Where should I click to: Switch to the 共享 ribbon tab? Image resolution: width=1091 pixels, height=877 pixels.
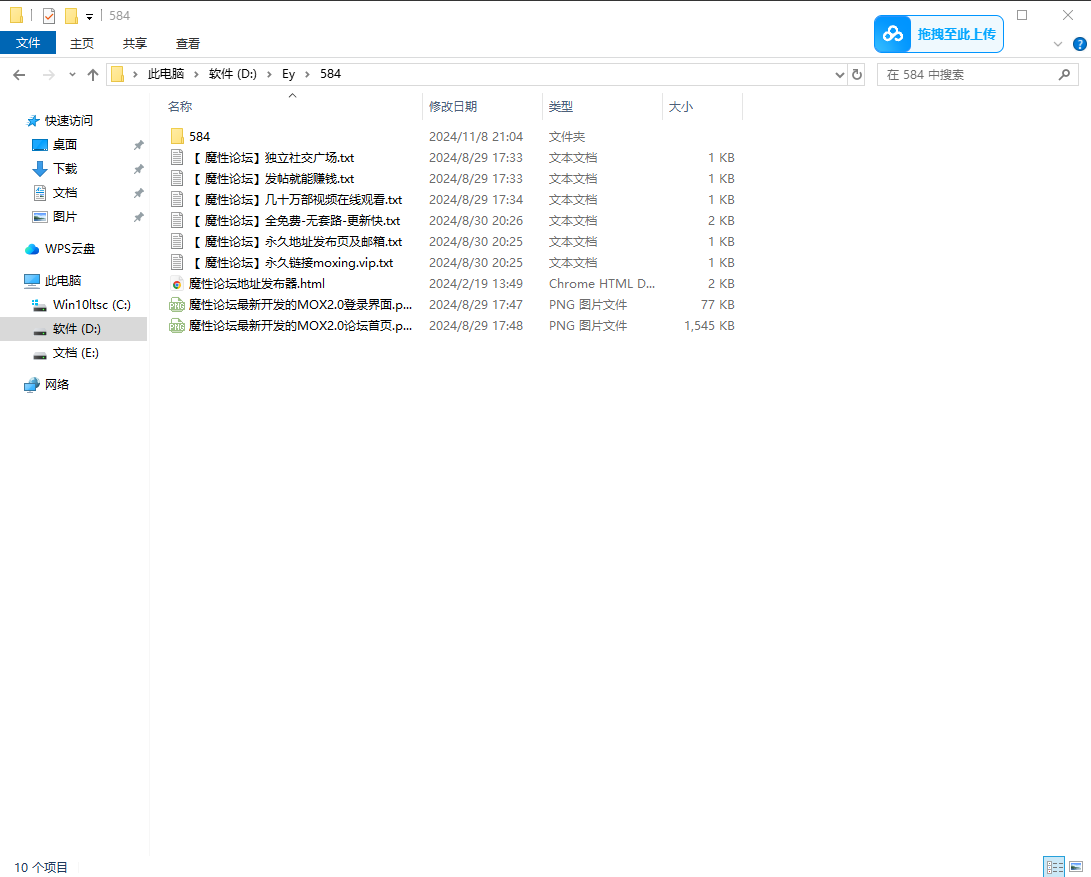coord(134,43)
